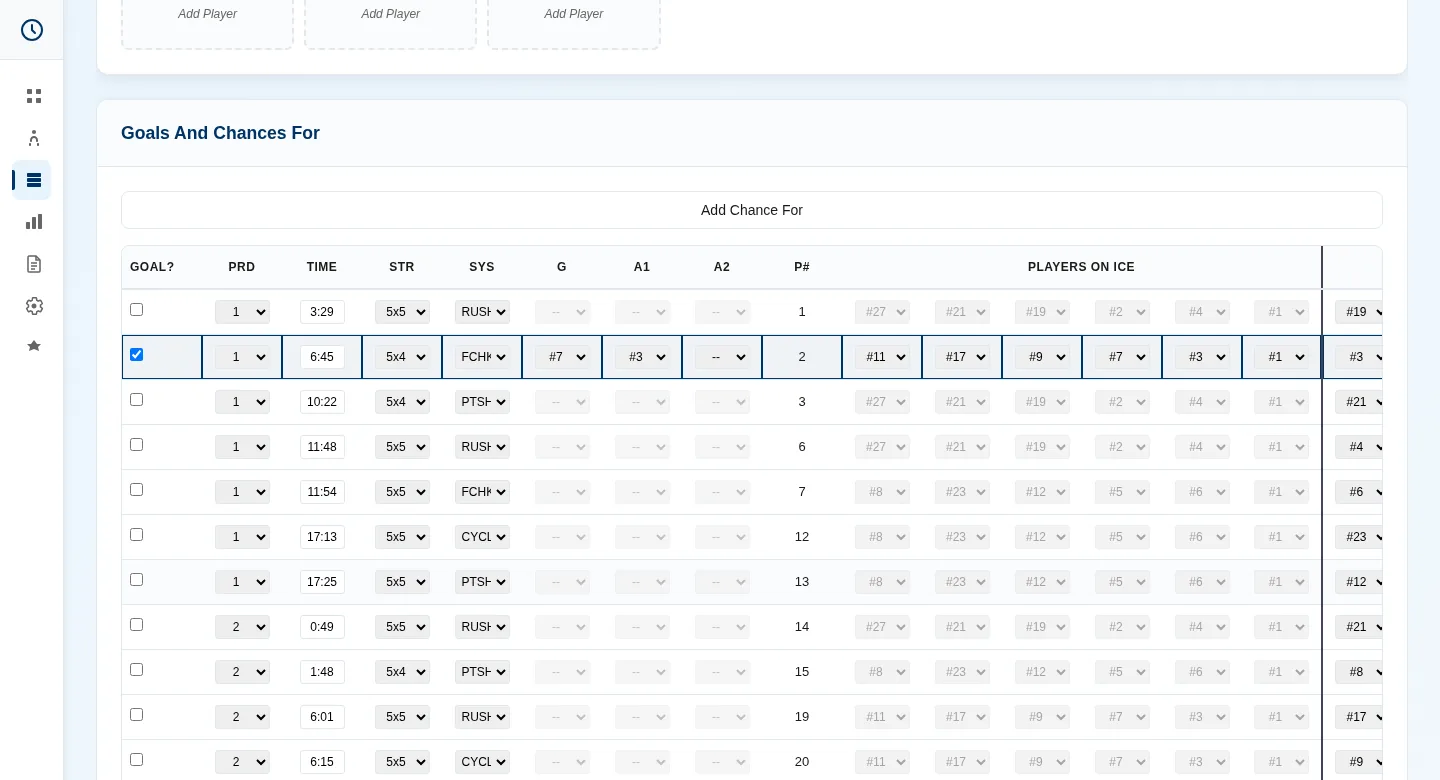Open the PTSH system dropdown in the 10:22 row

pyautogui.click(x=482, y=402)
